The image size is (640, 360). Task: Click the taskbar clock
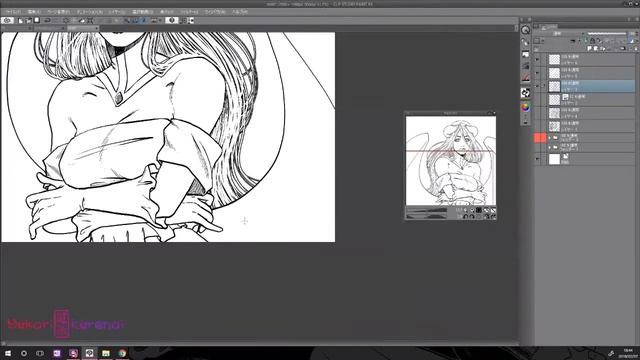pyautogui.click(x=628, y=353)
